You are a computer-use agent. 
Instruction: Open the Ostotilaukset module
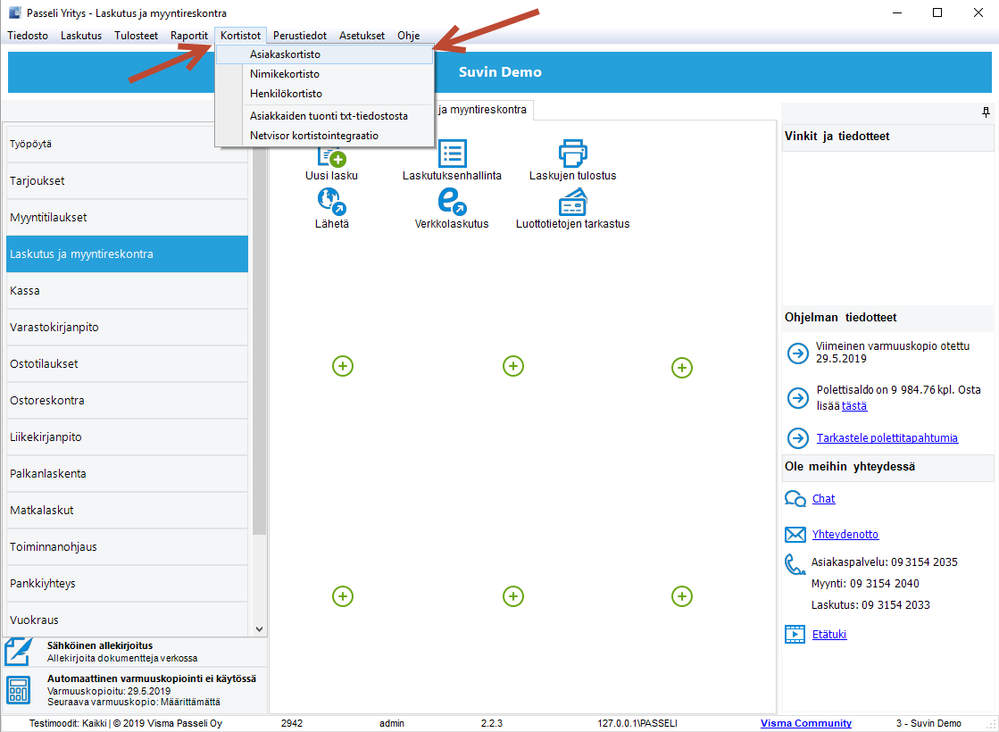pos(127,364)
